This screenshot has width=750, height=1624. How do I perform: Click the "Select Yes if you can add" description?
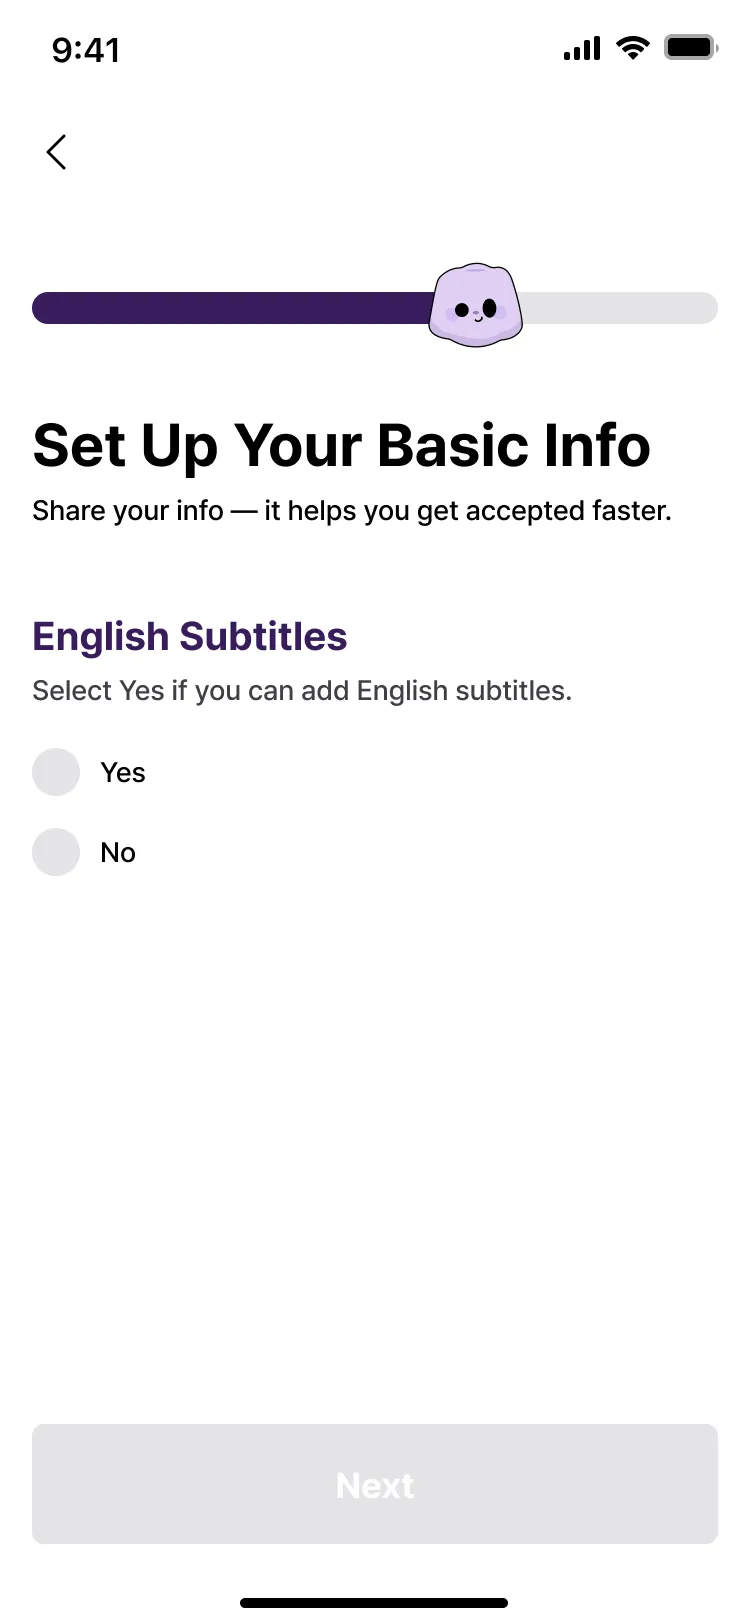(x=302, y=691)
